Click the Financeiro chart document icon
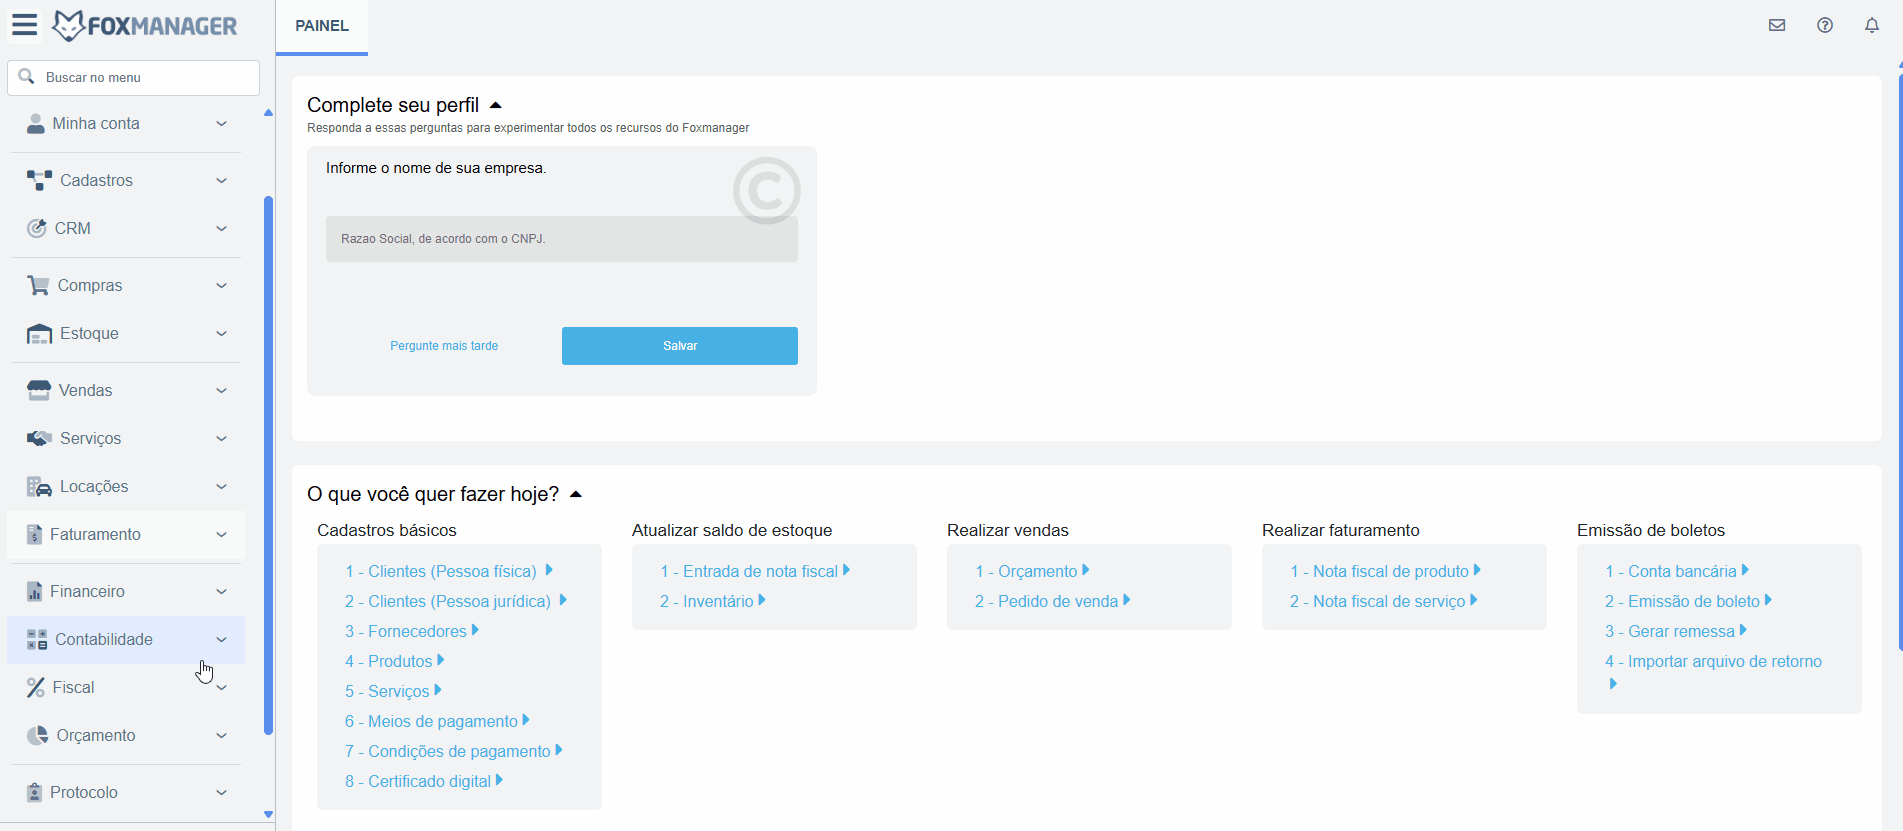 click(x=35, y=591)
